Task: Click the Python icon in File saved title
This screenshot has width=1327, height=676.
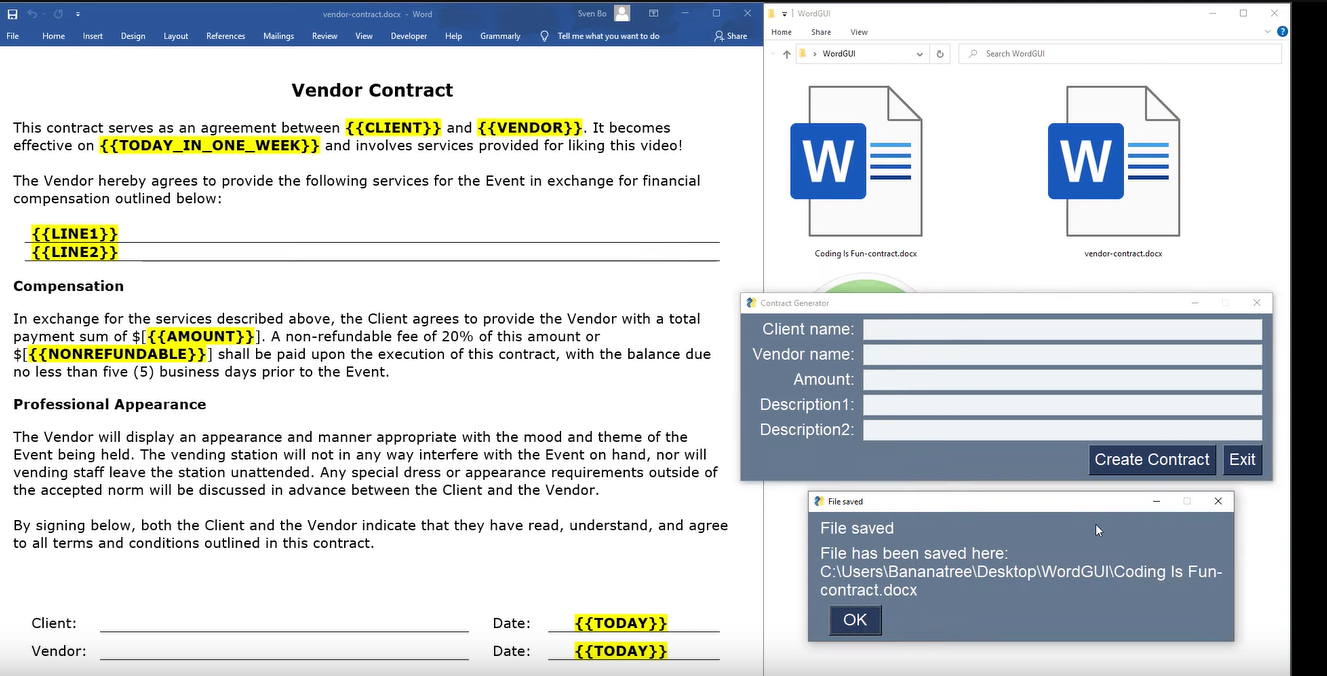Action: (x=819, y=501)
